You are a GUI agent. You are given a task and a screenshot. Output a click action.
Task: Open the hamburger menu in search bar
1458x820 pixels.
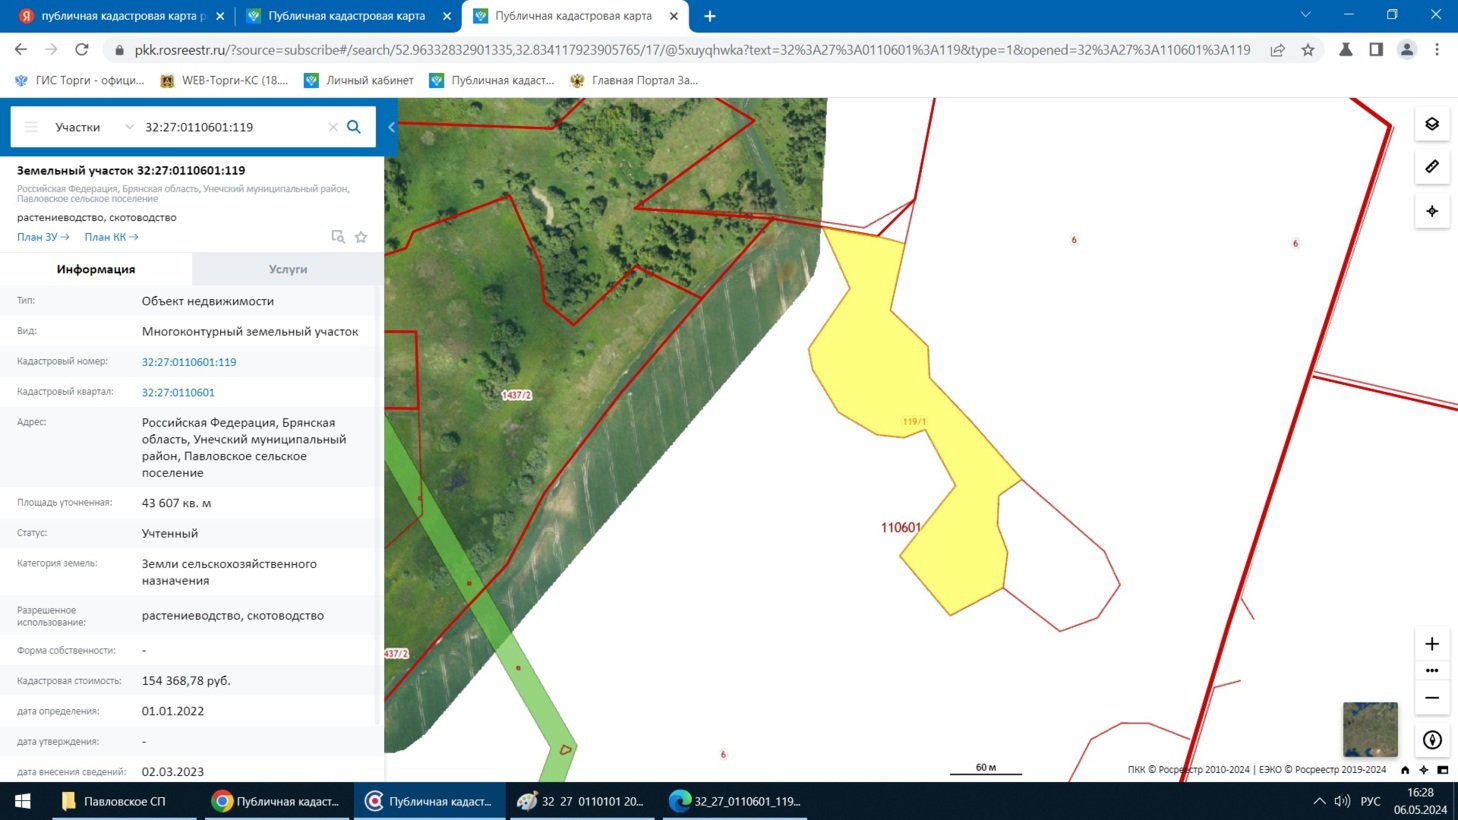point(31,127)
